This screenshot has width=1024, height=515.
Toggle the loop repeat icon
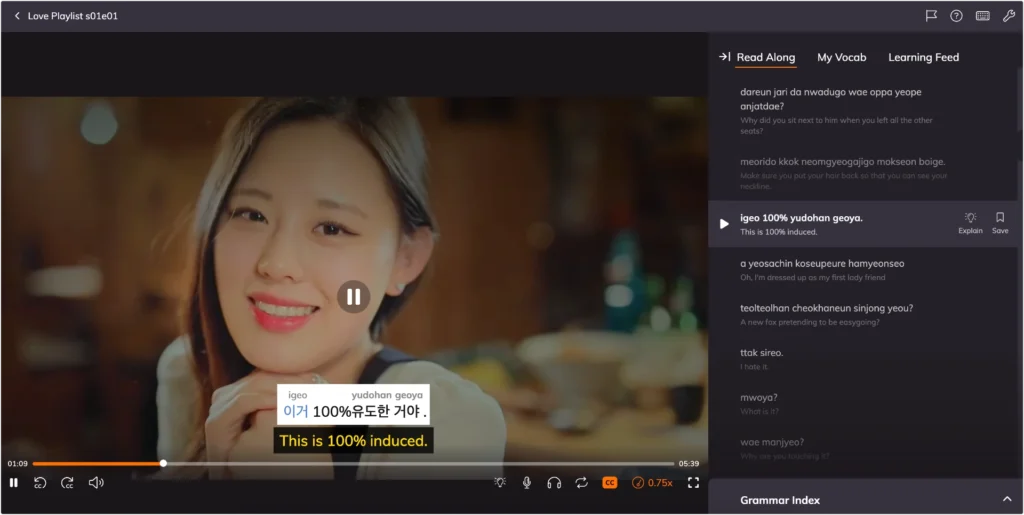point(581,483)
